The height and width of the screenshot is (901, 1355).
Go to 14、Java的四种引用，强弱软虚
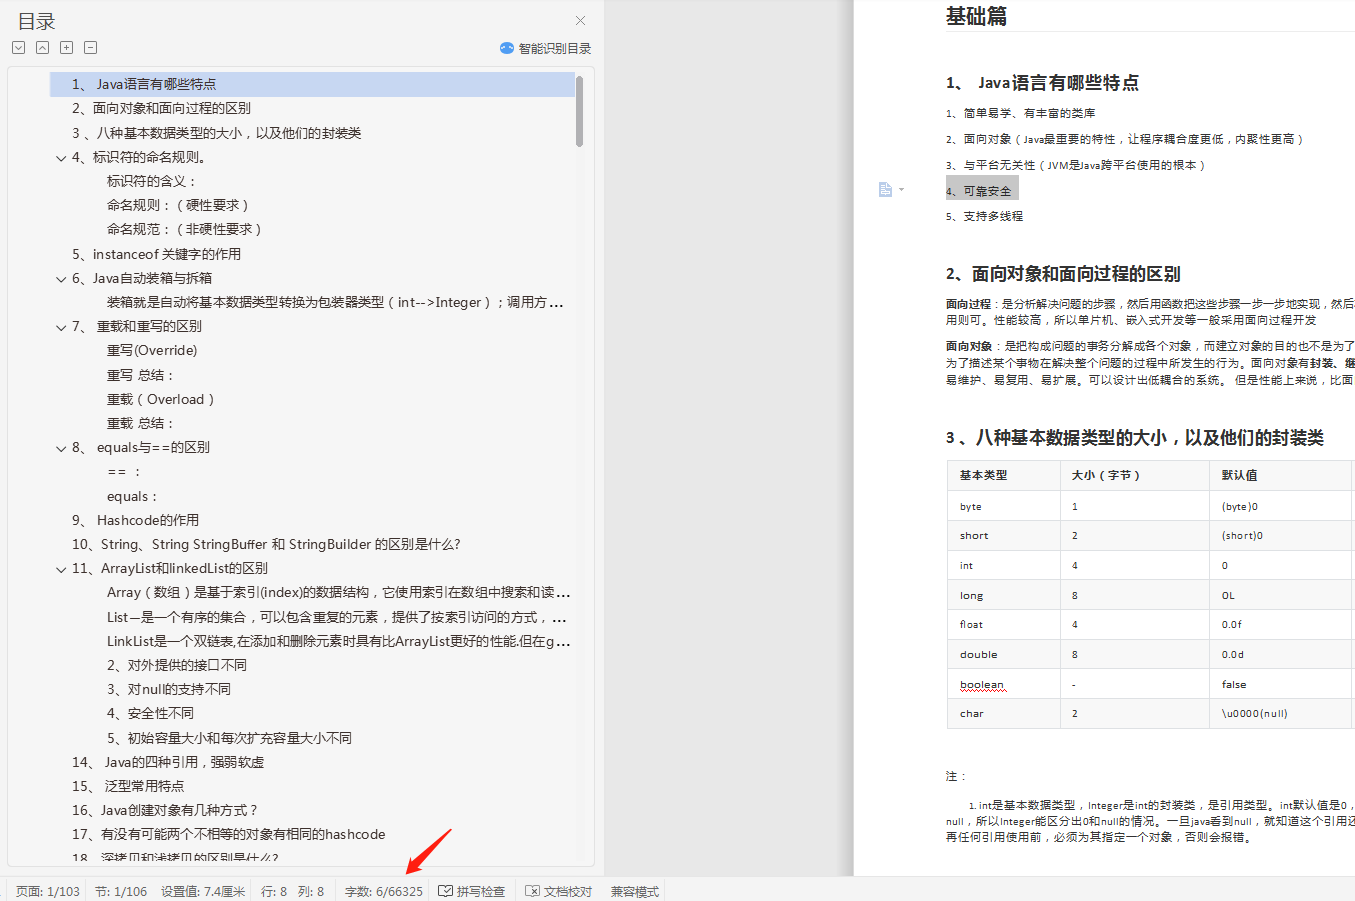(x=168, y=762)
